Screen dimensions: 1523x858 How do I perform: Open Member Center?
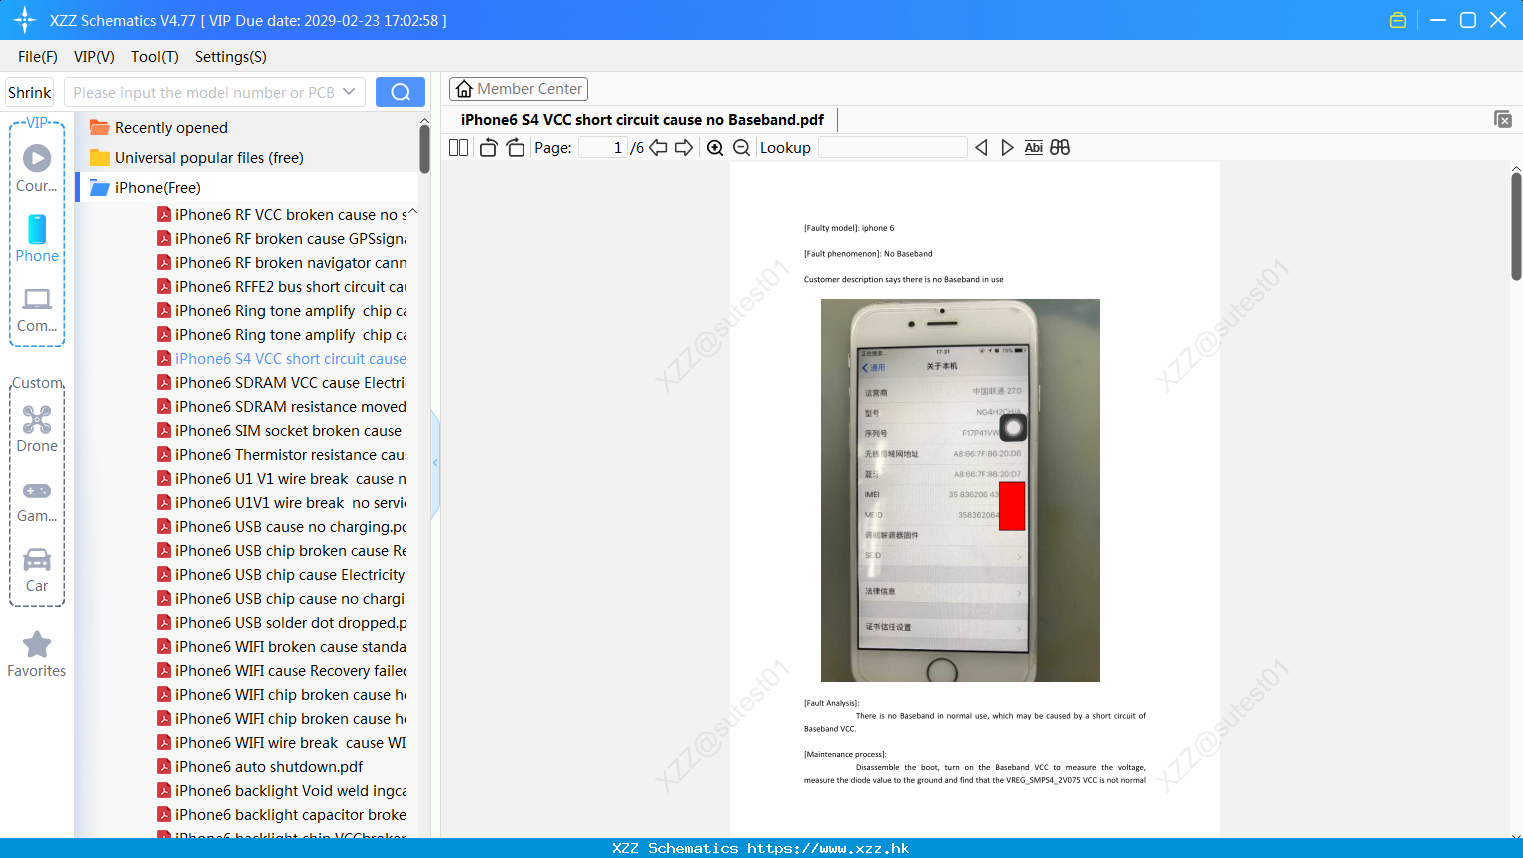[518, 89]
